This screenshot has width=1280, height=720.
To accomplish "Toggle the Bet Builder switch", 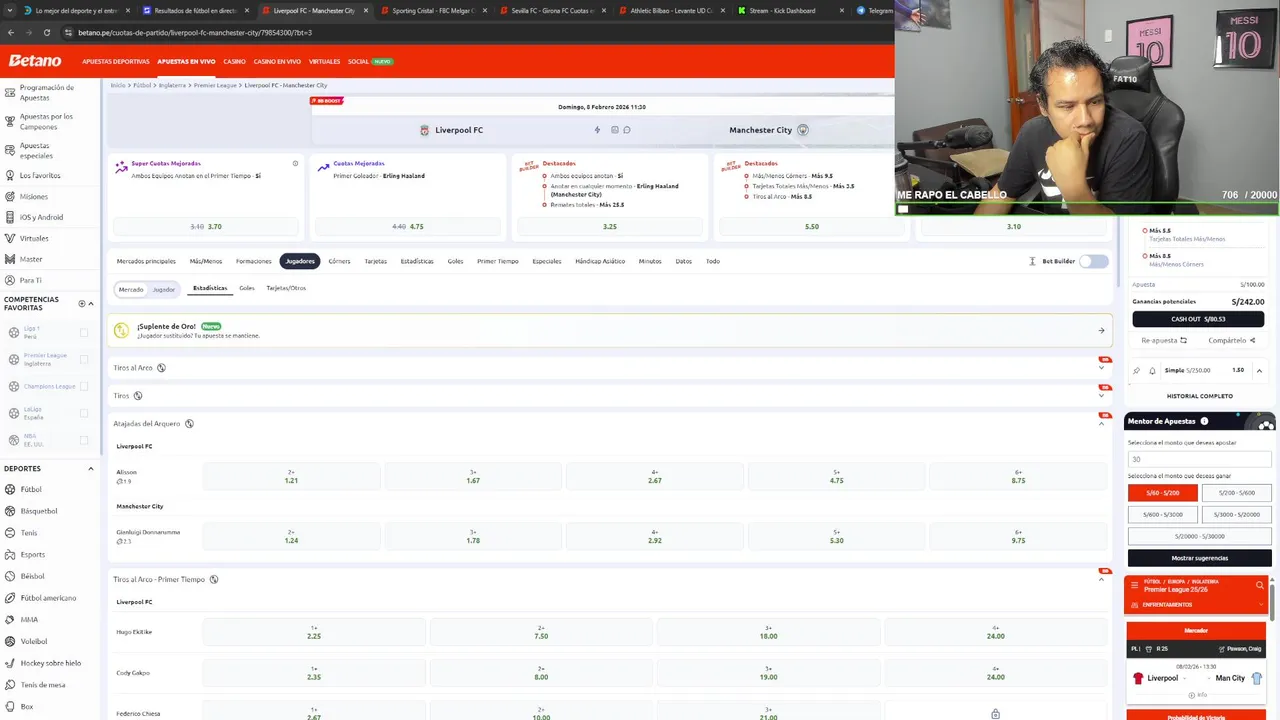I will coord(1094,261).
